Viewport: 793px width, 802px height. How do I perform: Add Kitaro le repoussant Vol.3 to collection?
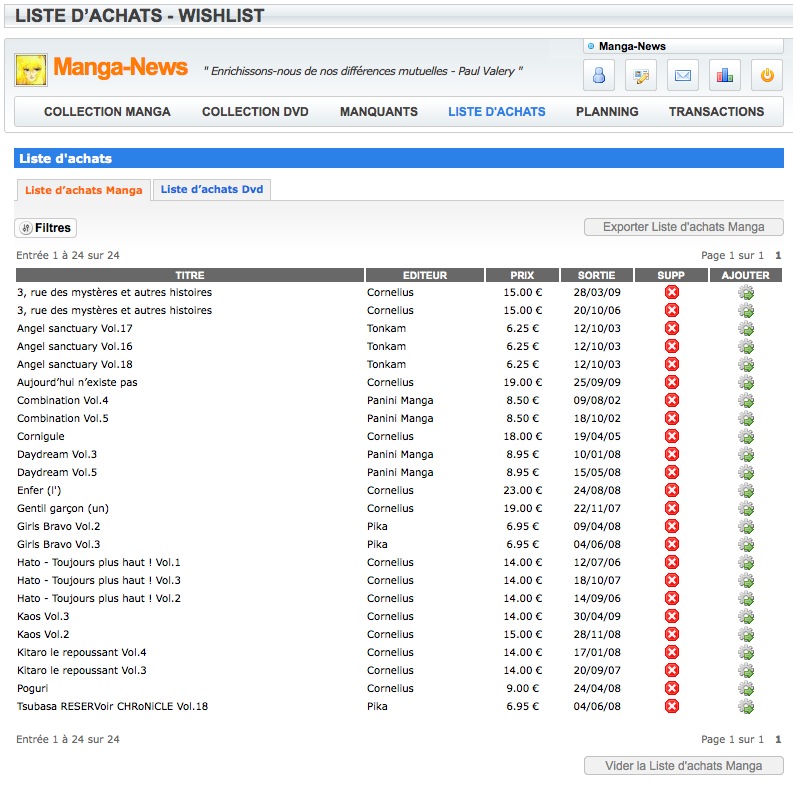pyautogui.click(x=746, y=671)
